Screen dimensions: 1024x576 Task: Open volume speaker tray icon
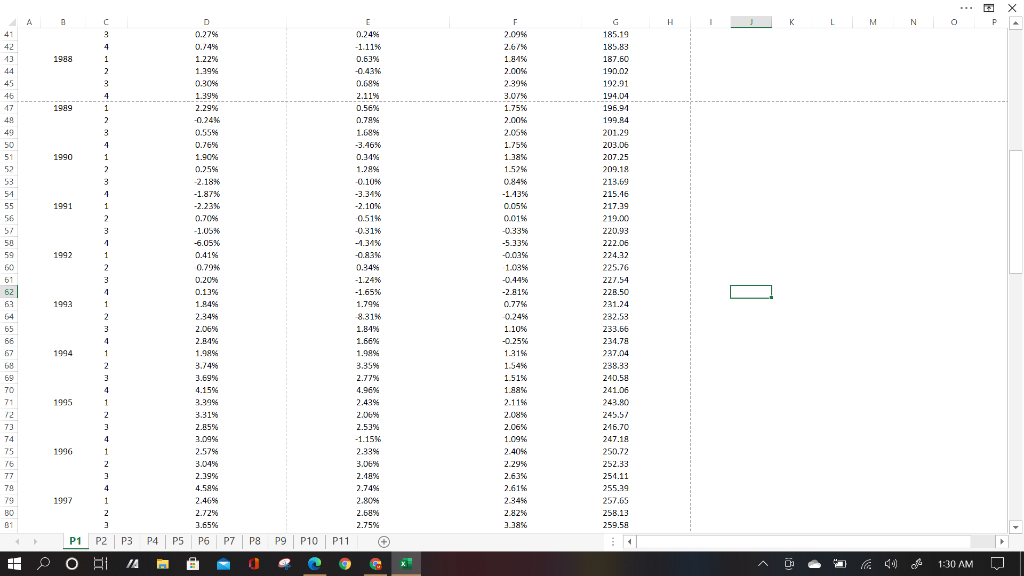pos(891,564)
